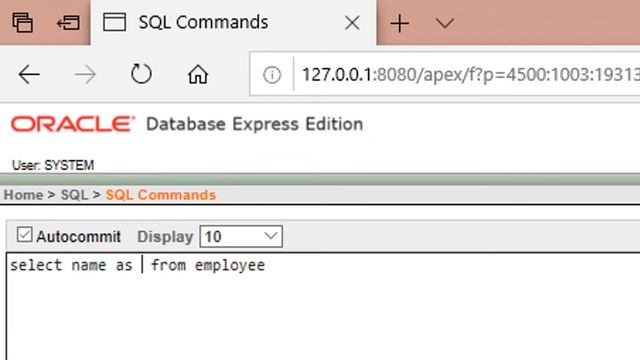Image resolution: width=640 pixels, height=360 pixels.
Task: Go to browser home page
Action: click(198, 75)
